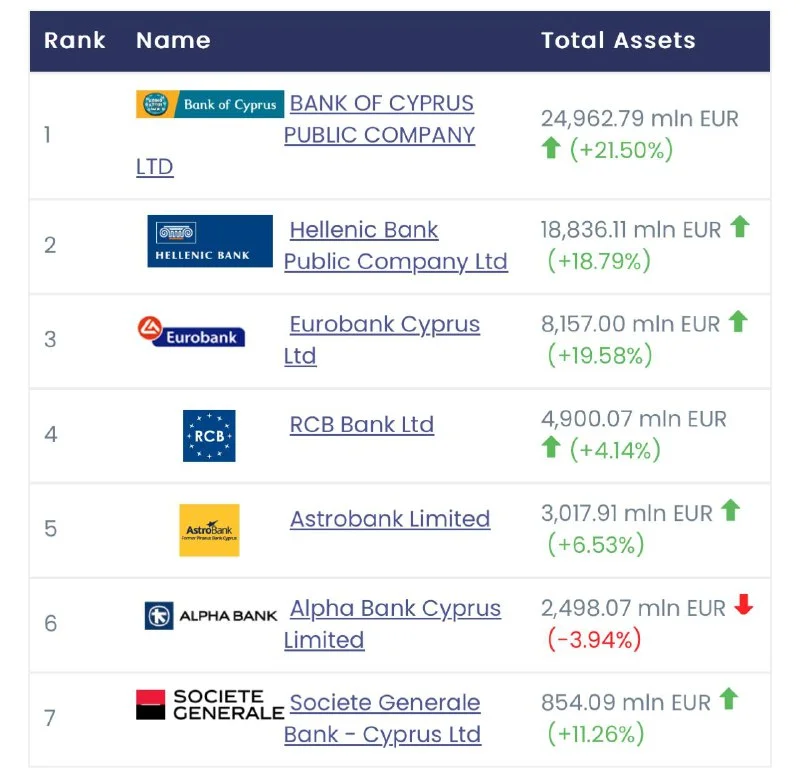This screenshot has width=800, height=782.
Task: Click the AstroBank yellow logo
Action: 209,530
